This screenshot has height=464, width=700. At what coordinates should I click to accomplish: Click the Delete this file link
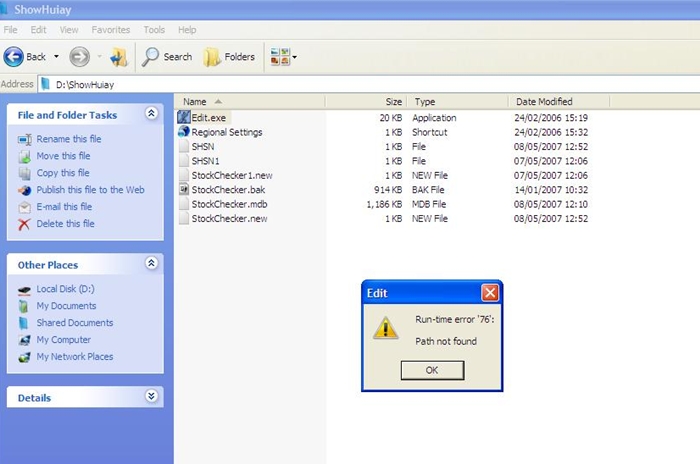tap(66, 224)
